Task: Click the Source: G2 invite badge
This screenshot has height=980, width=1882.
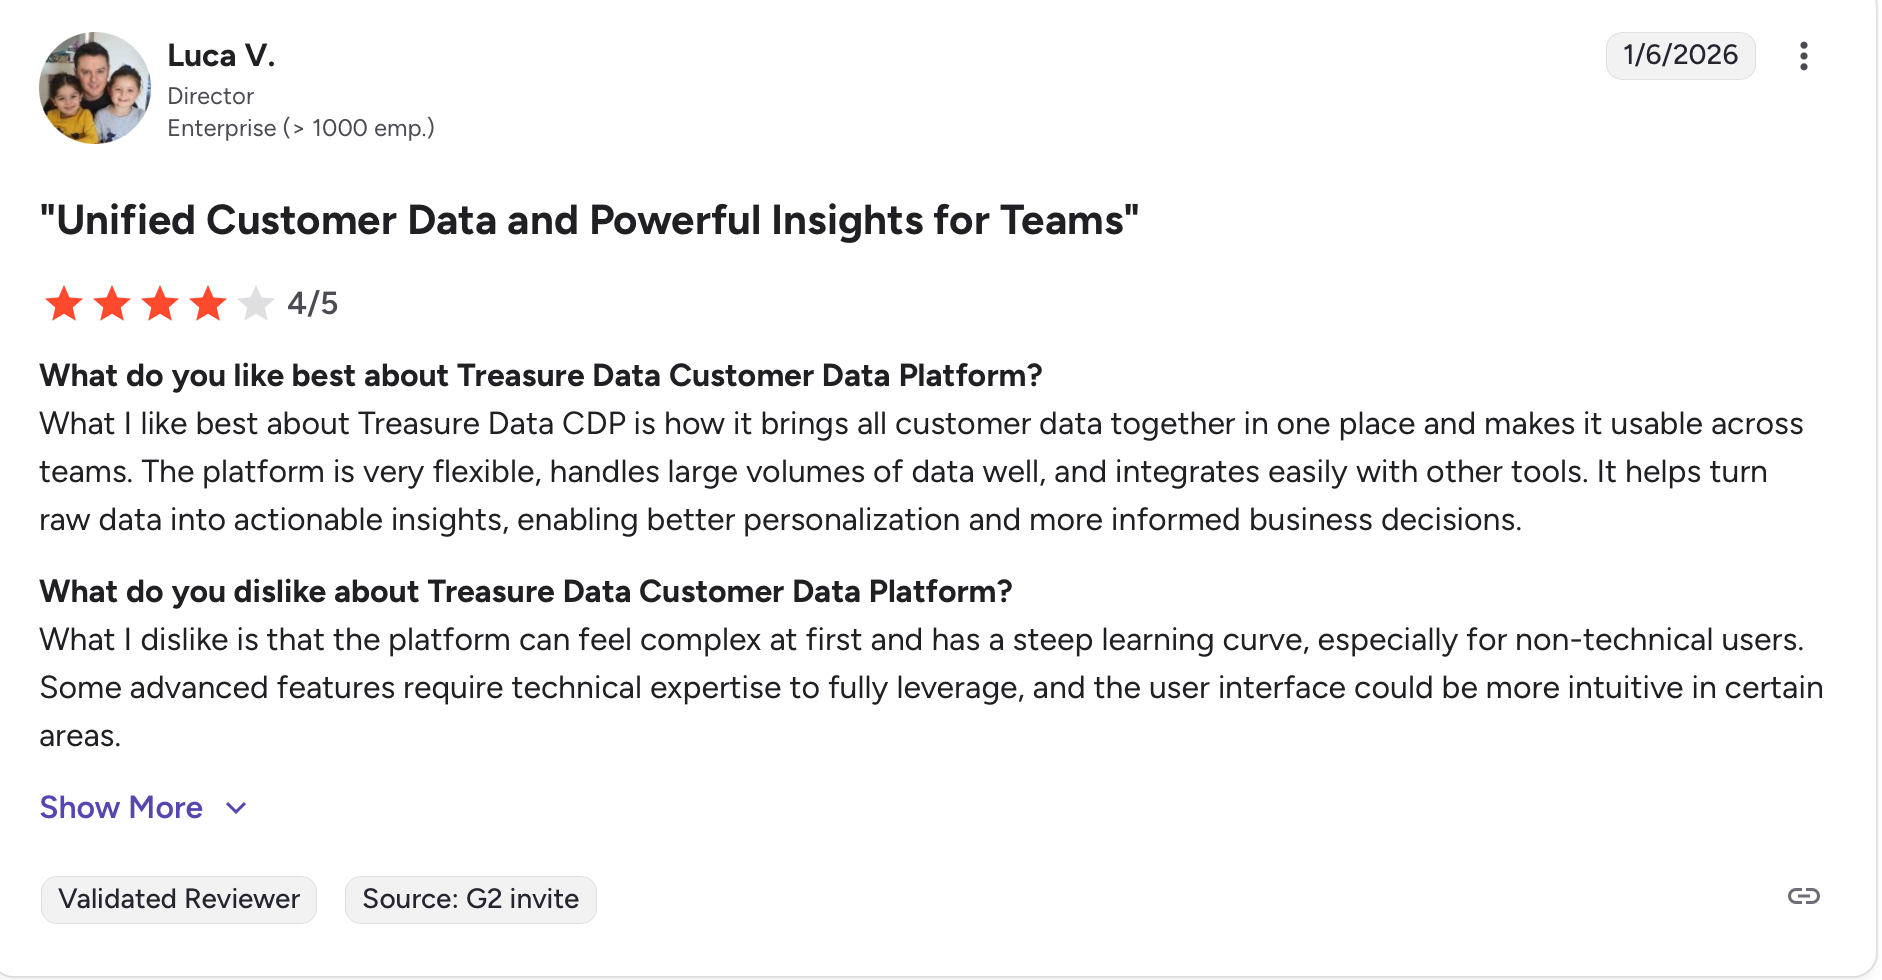Action: [x=470, y=899]
